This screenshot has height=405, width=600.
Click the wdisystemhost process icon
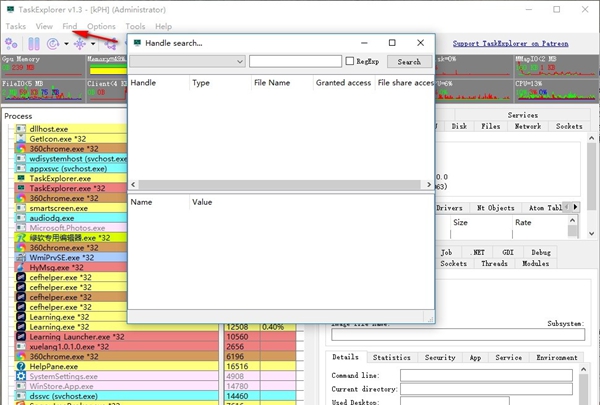(x=21, y=158)
